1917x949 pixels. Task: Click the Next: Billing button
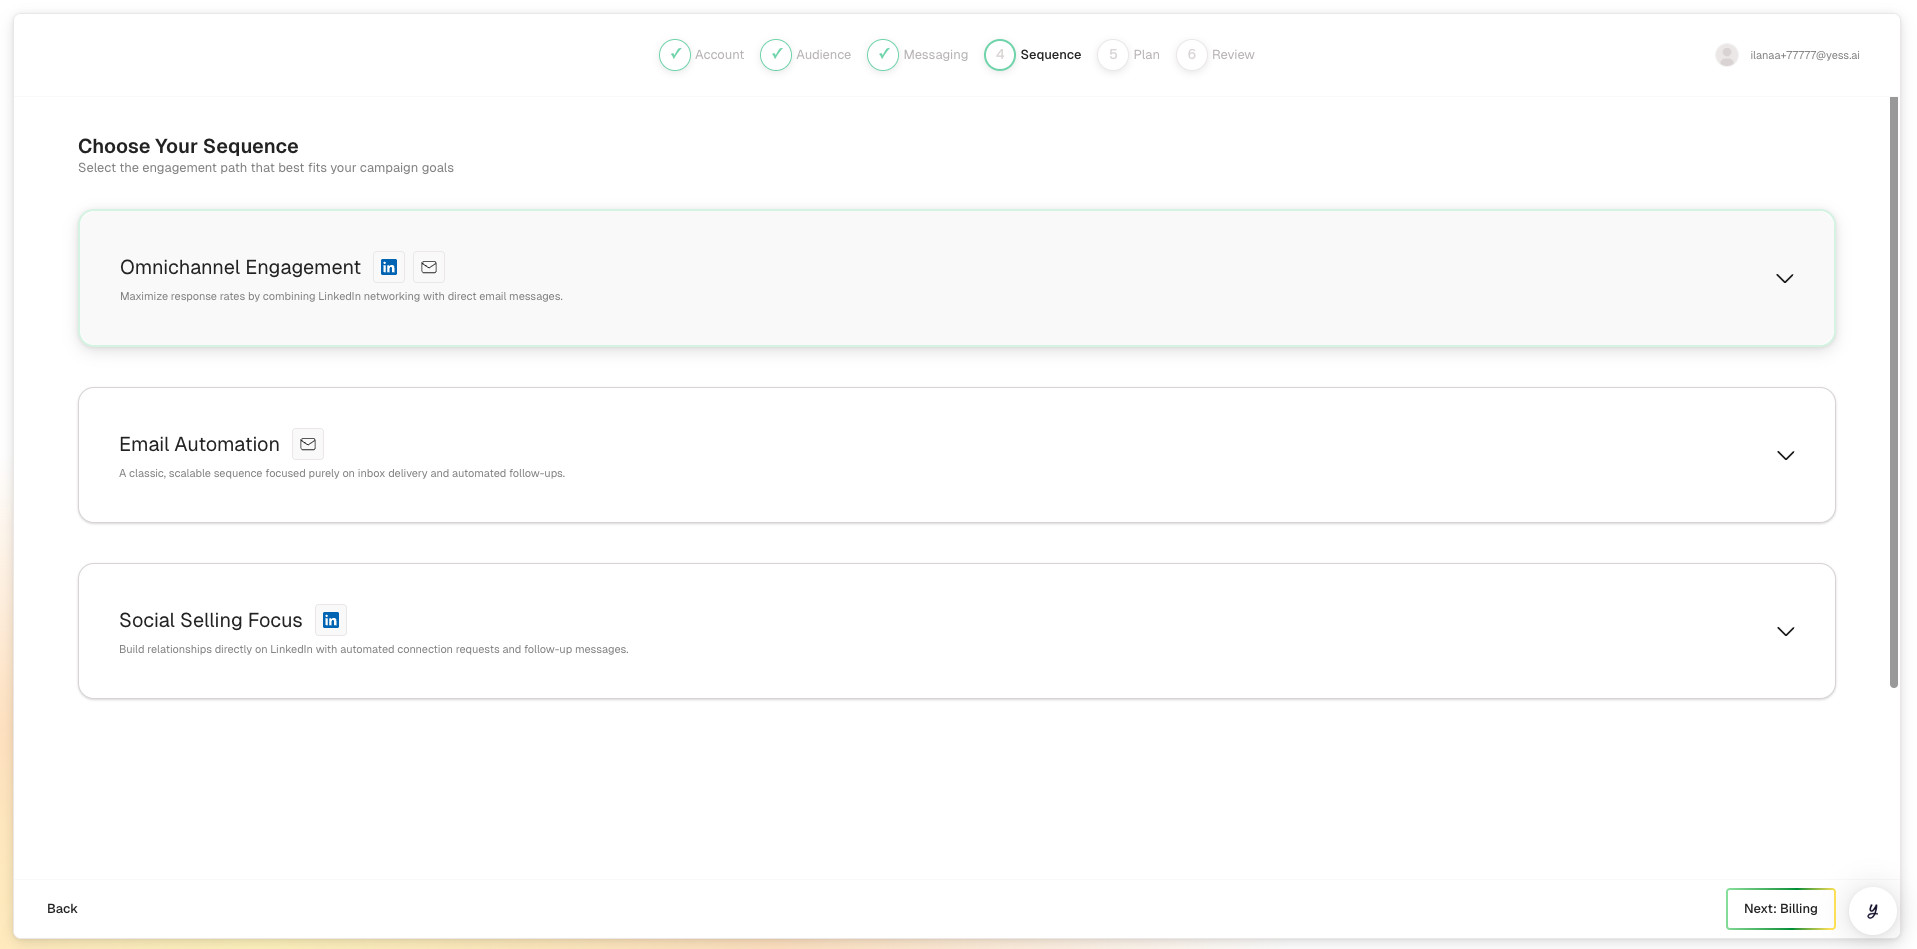(x=1780, y=909)
